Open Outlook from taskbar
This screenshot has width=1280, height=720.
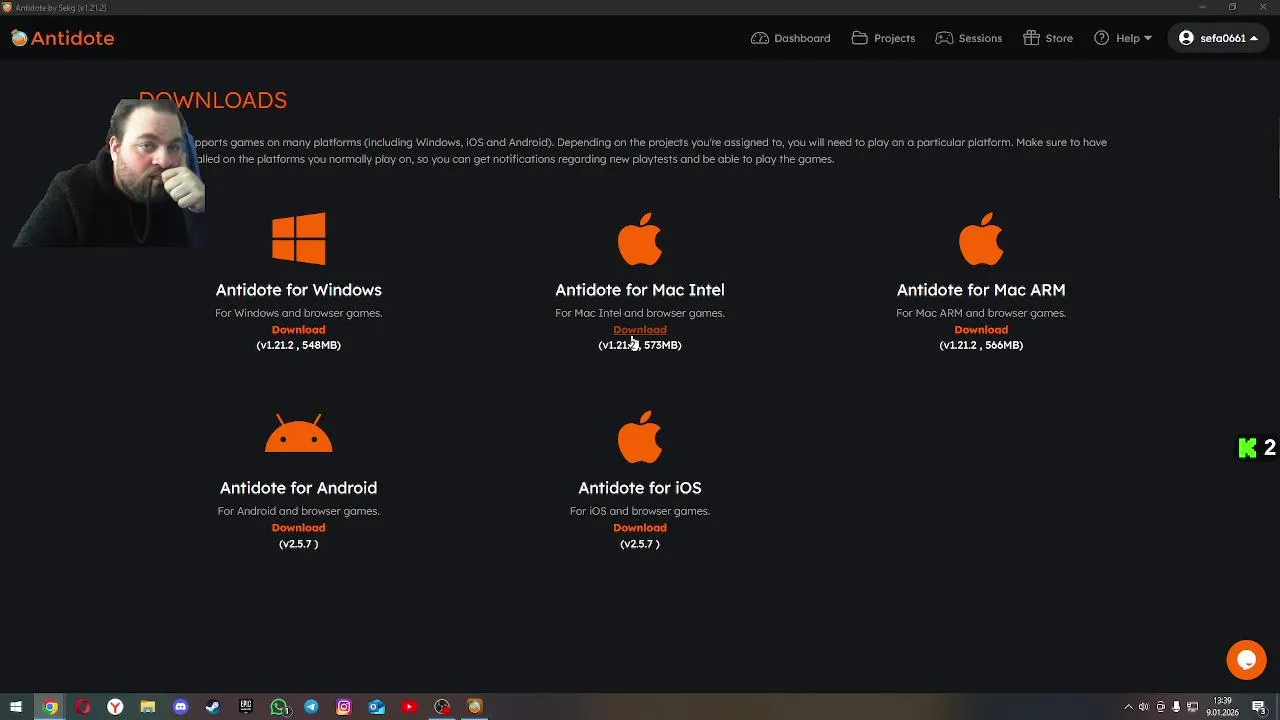click(x=377, y=707)
